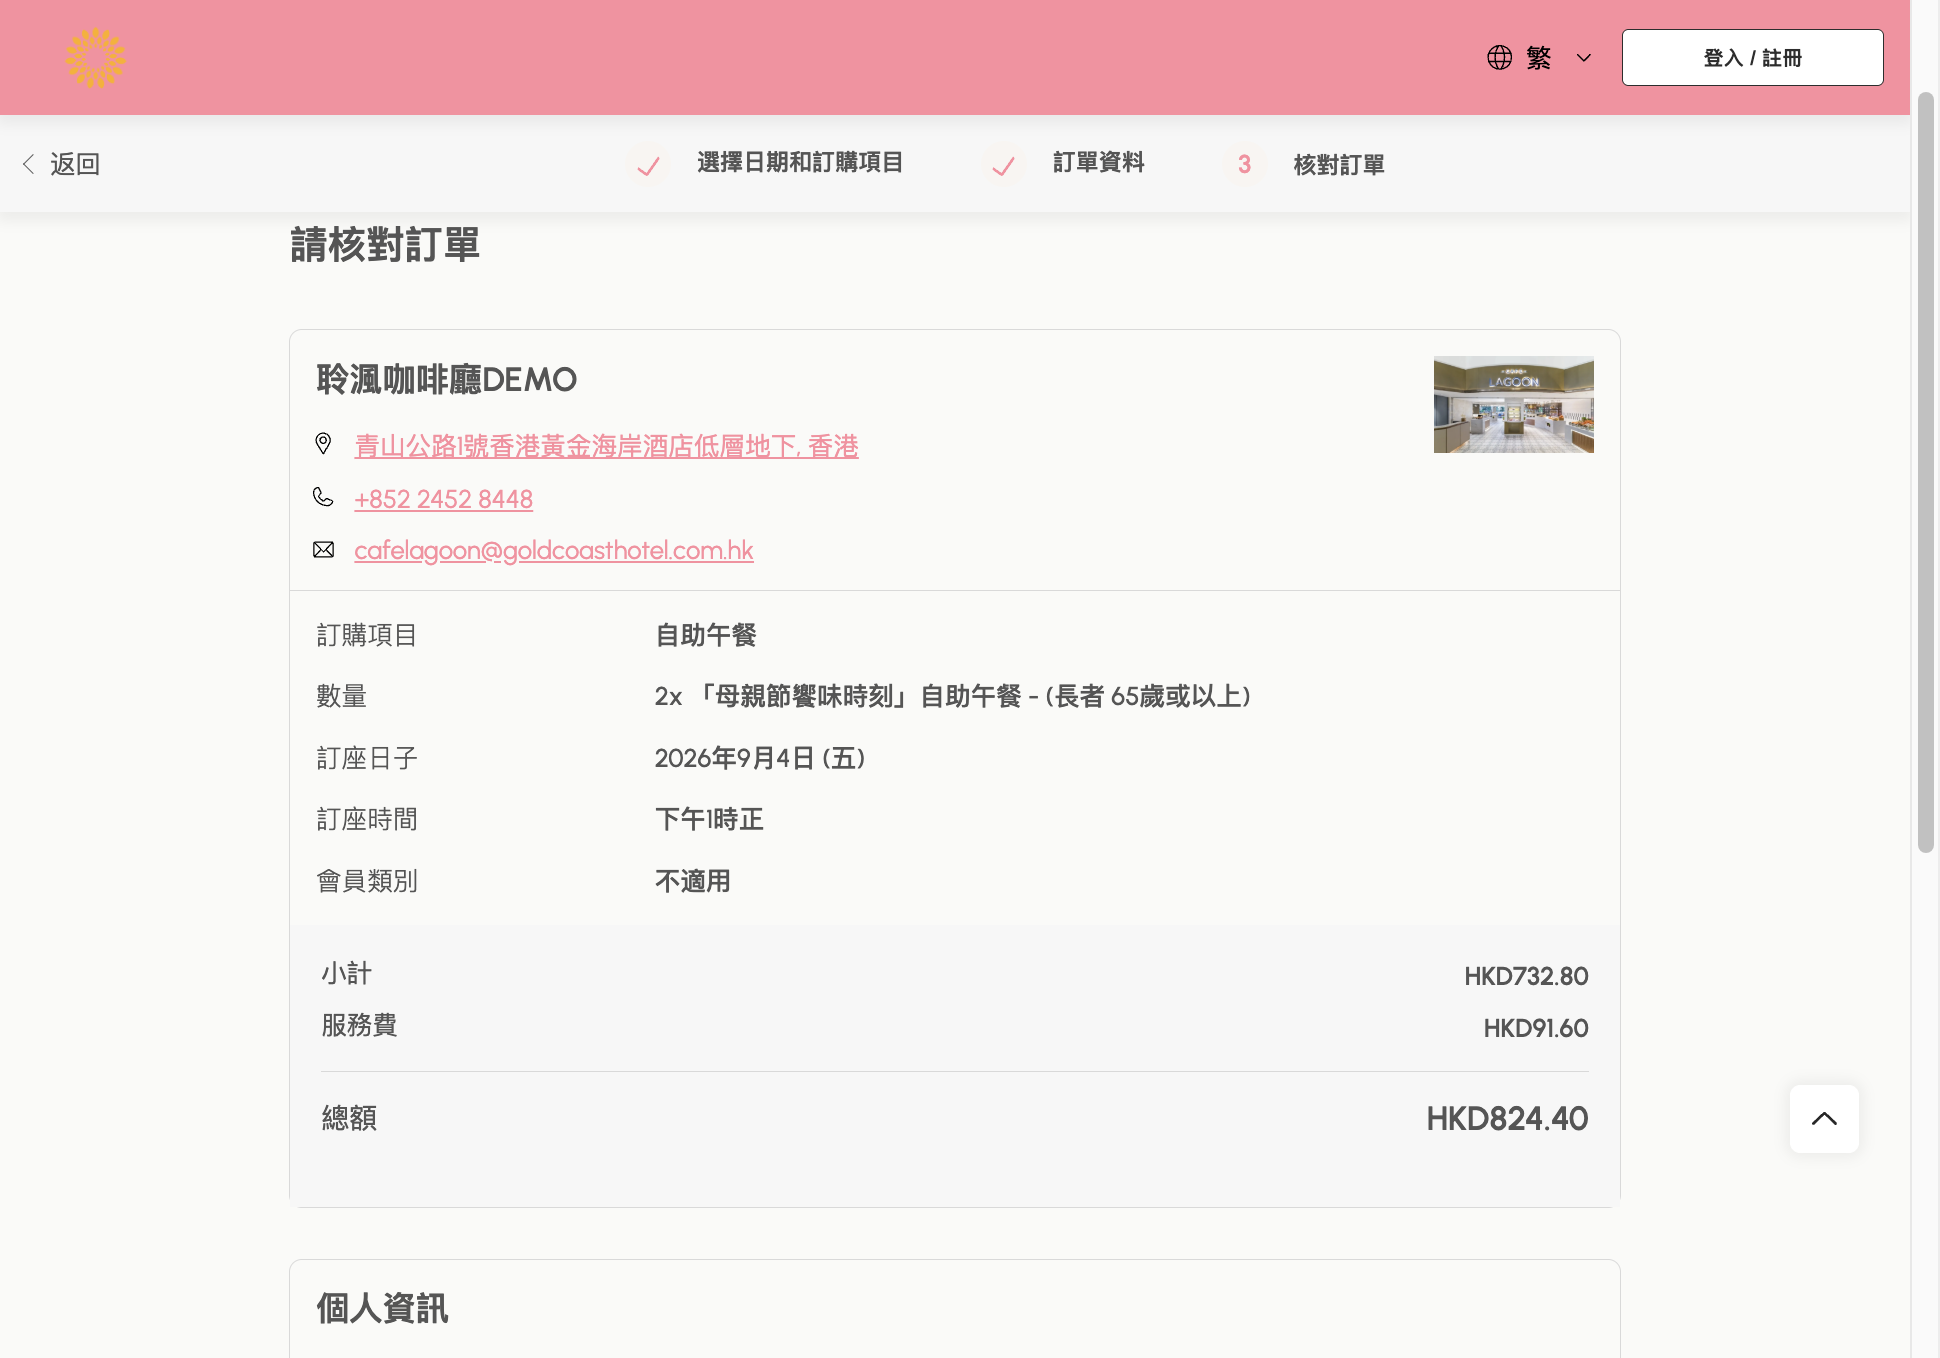
Task: Click the step number 3 badge
Action: pyautogui.click(x=1244, y=164)
